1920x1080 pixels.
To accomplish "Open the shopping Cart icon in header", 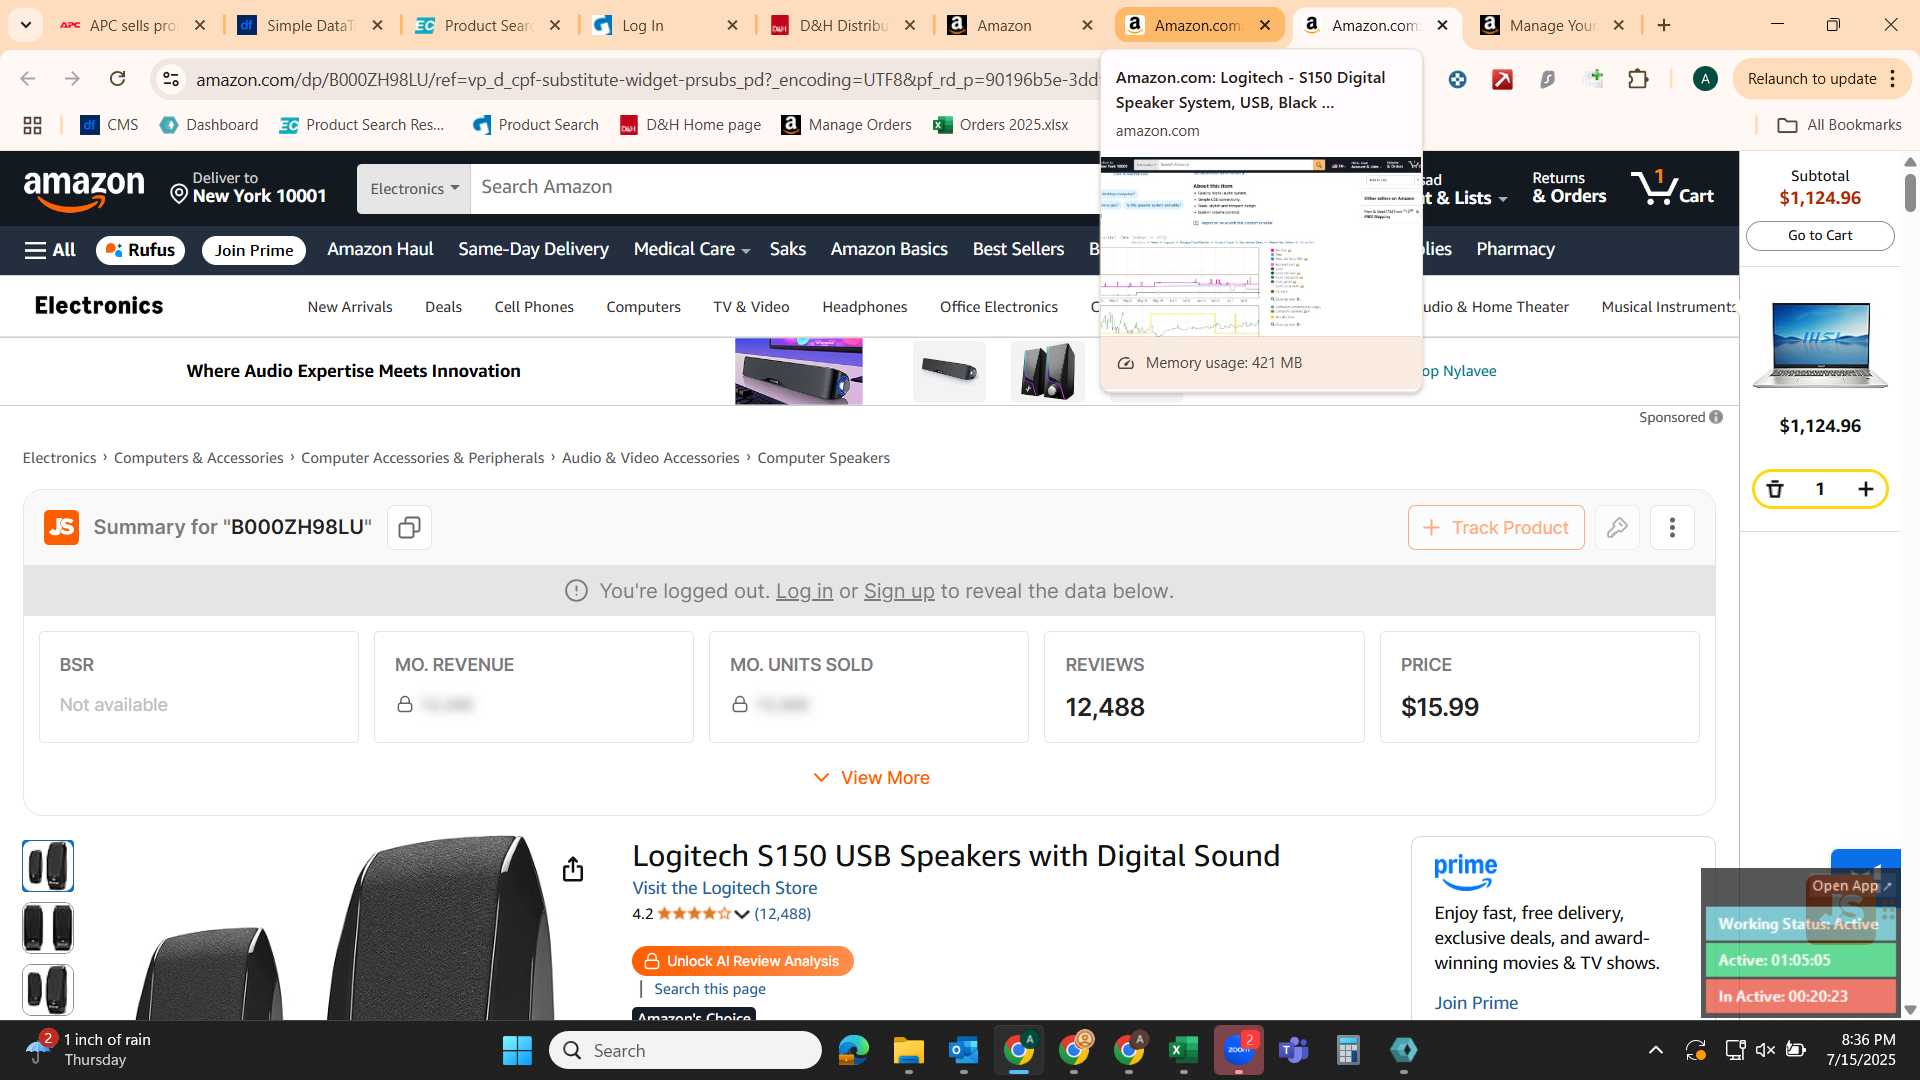I will tap(1672, 187).
